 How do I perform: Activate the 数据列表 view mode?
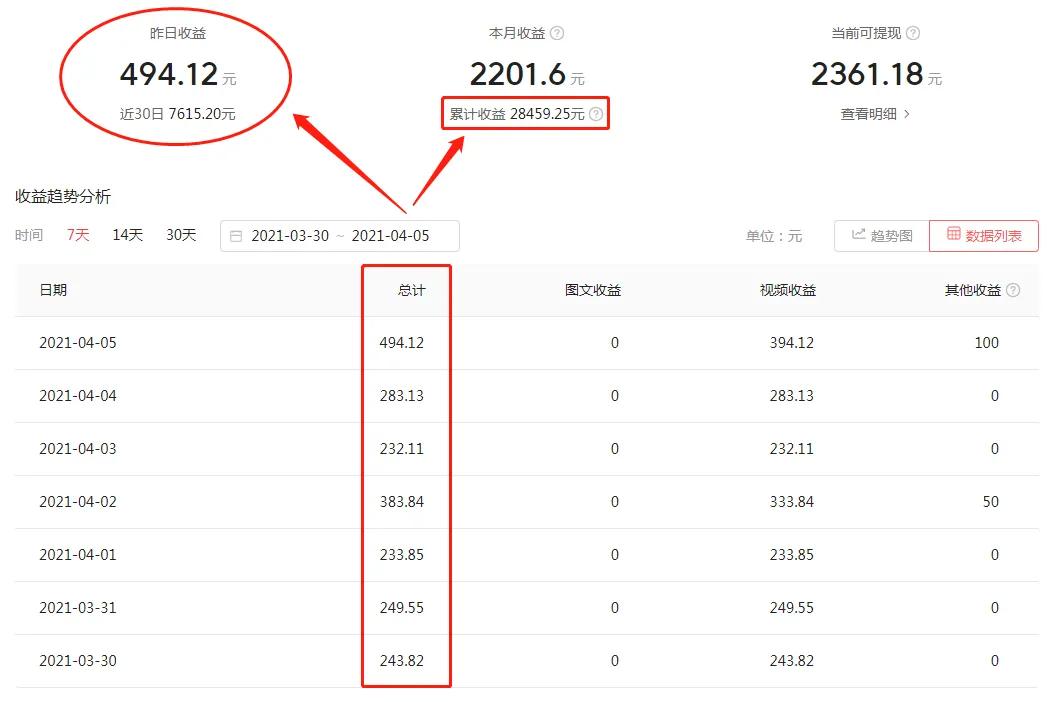[x=984, y=235]
